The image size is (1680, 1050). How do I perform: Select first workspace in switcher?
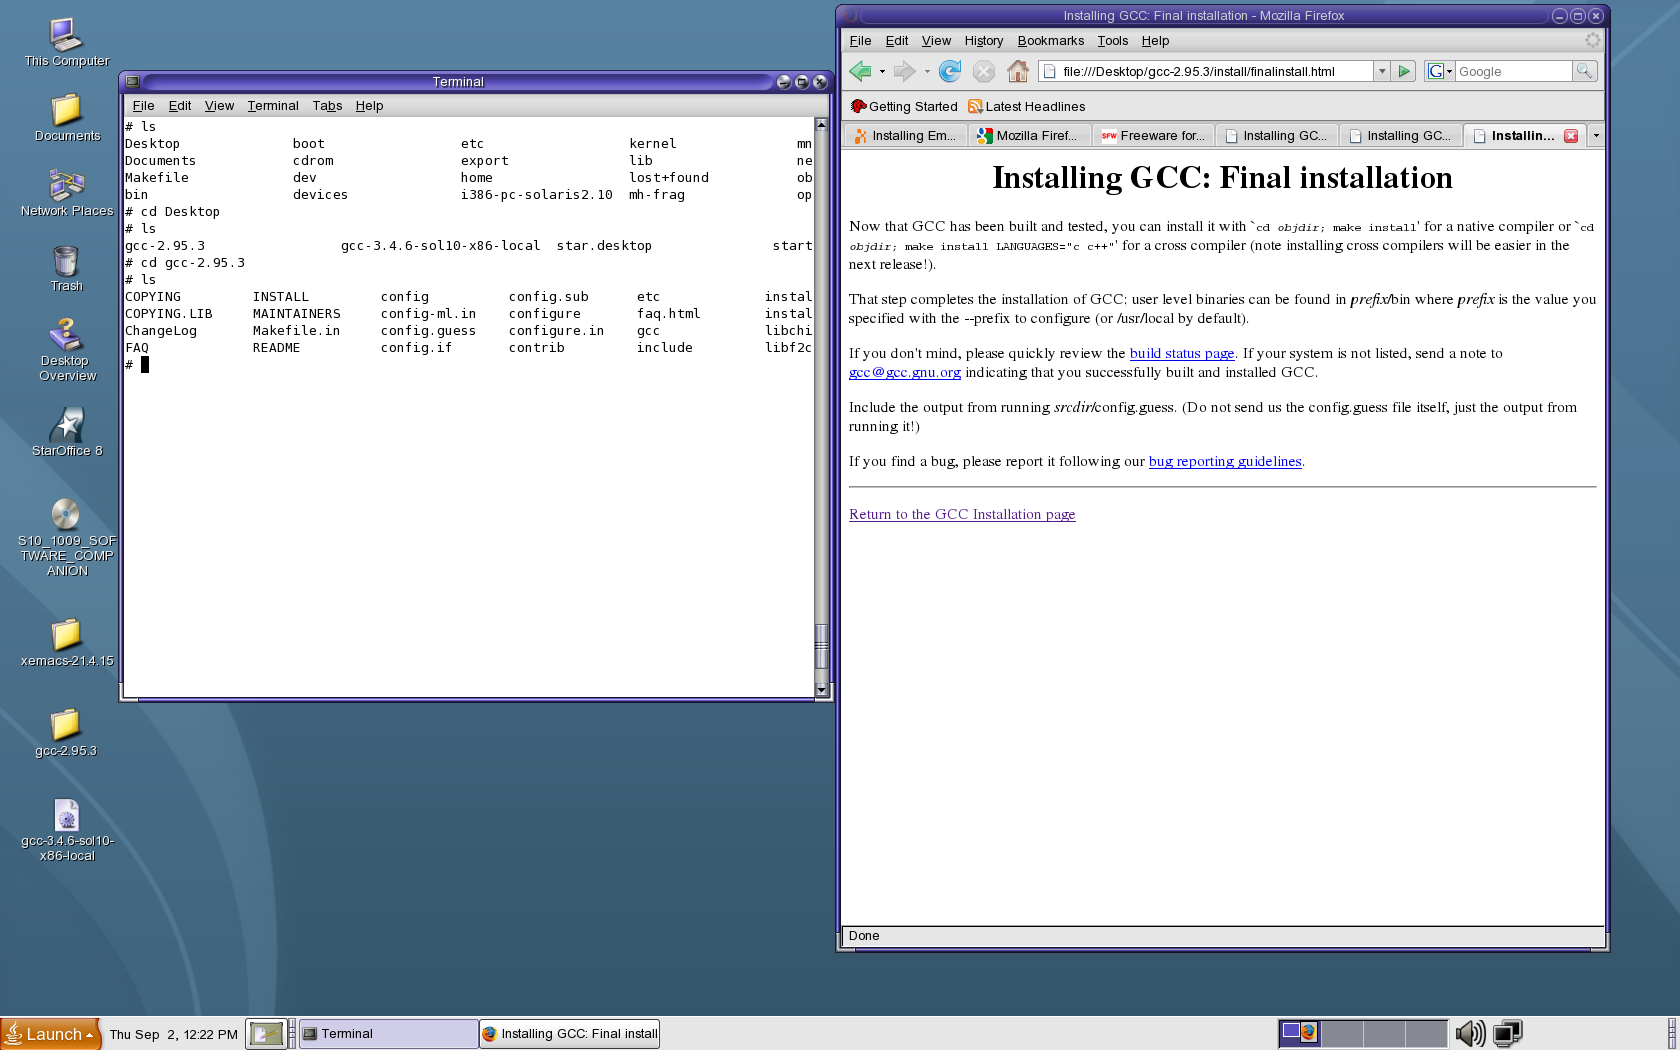[x=1300, y=1033]
